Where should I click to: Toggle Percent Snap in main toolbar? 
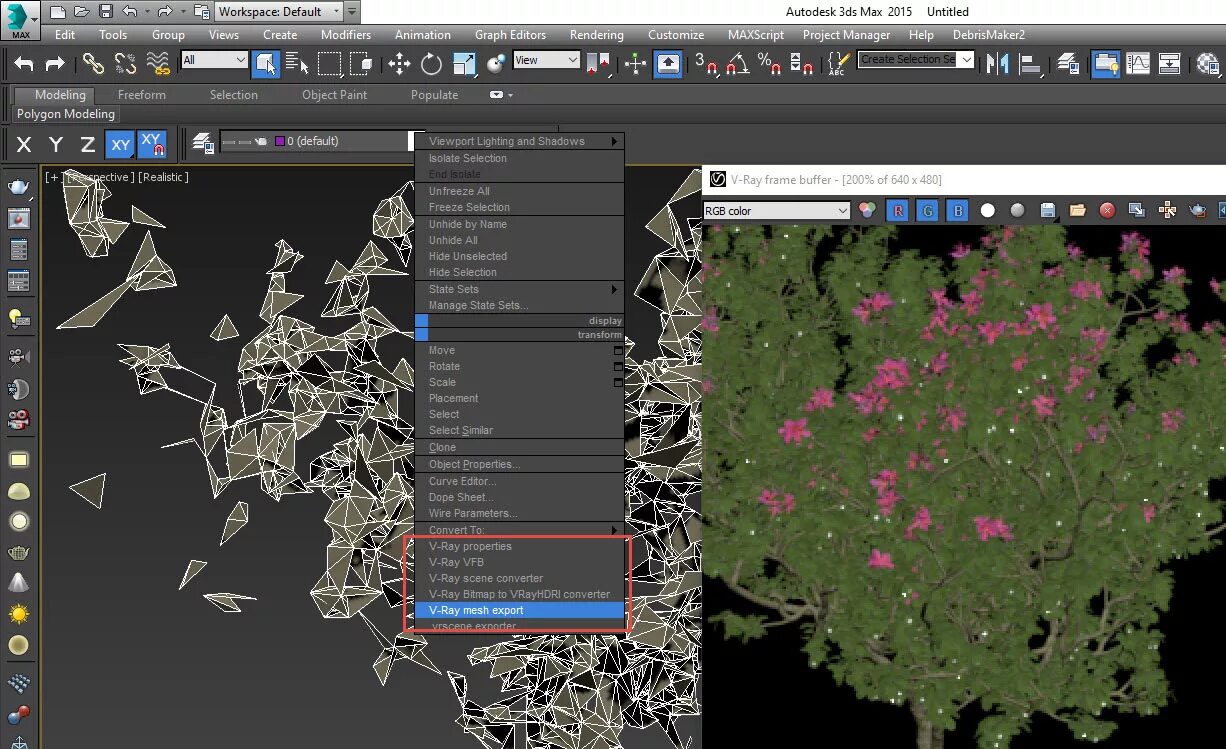coord(769,65)
